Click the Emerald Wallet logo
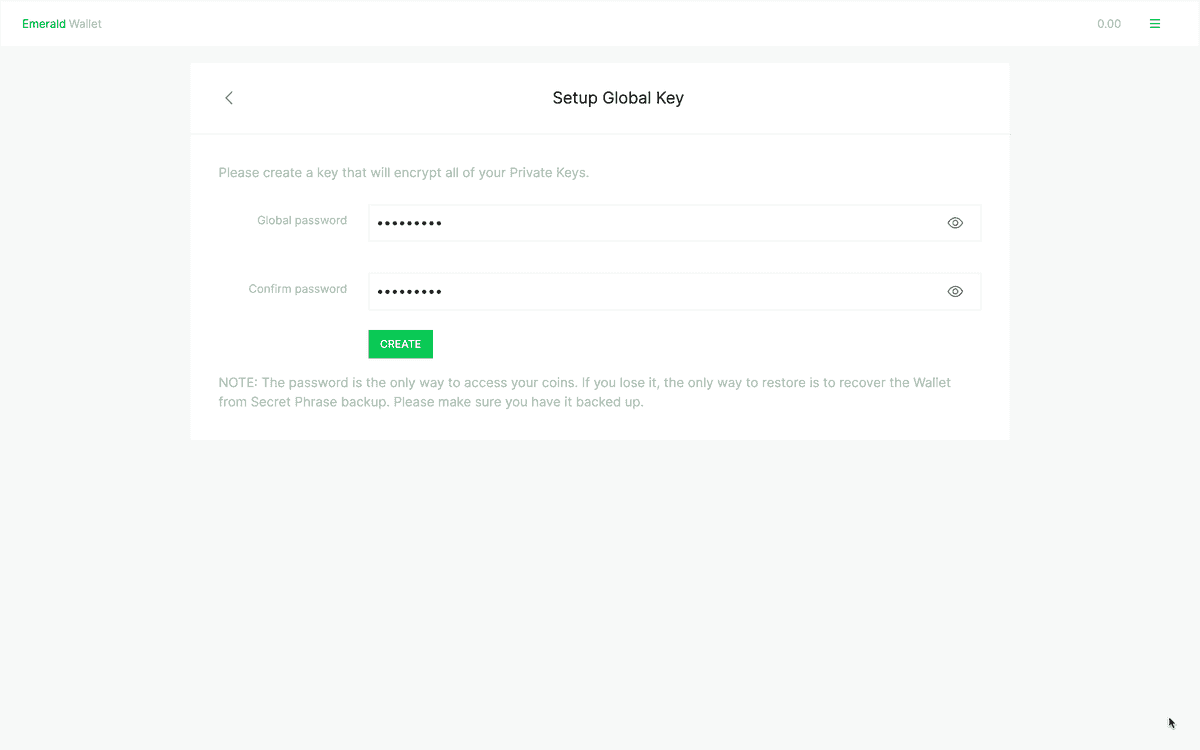Screen dimensions: 1200x750 pos(62,24)
